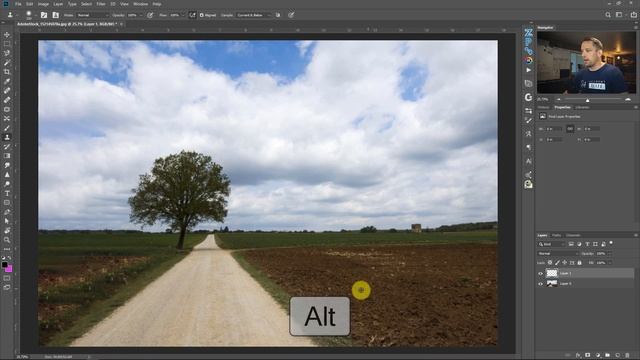Select the Crop tool

pos(7,72)
